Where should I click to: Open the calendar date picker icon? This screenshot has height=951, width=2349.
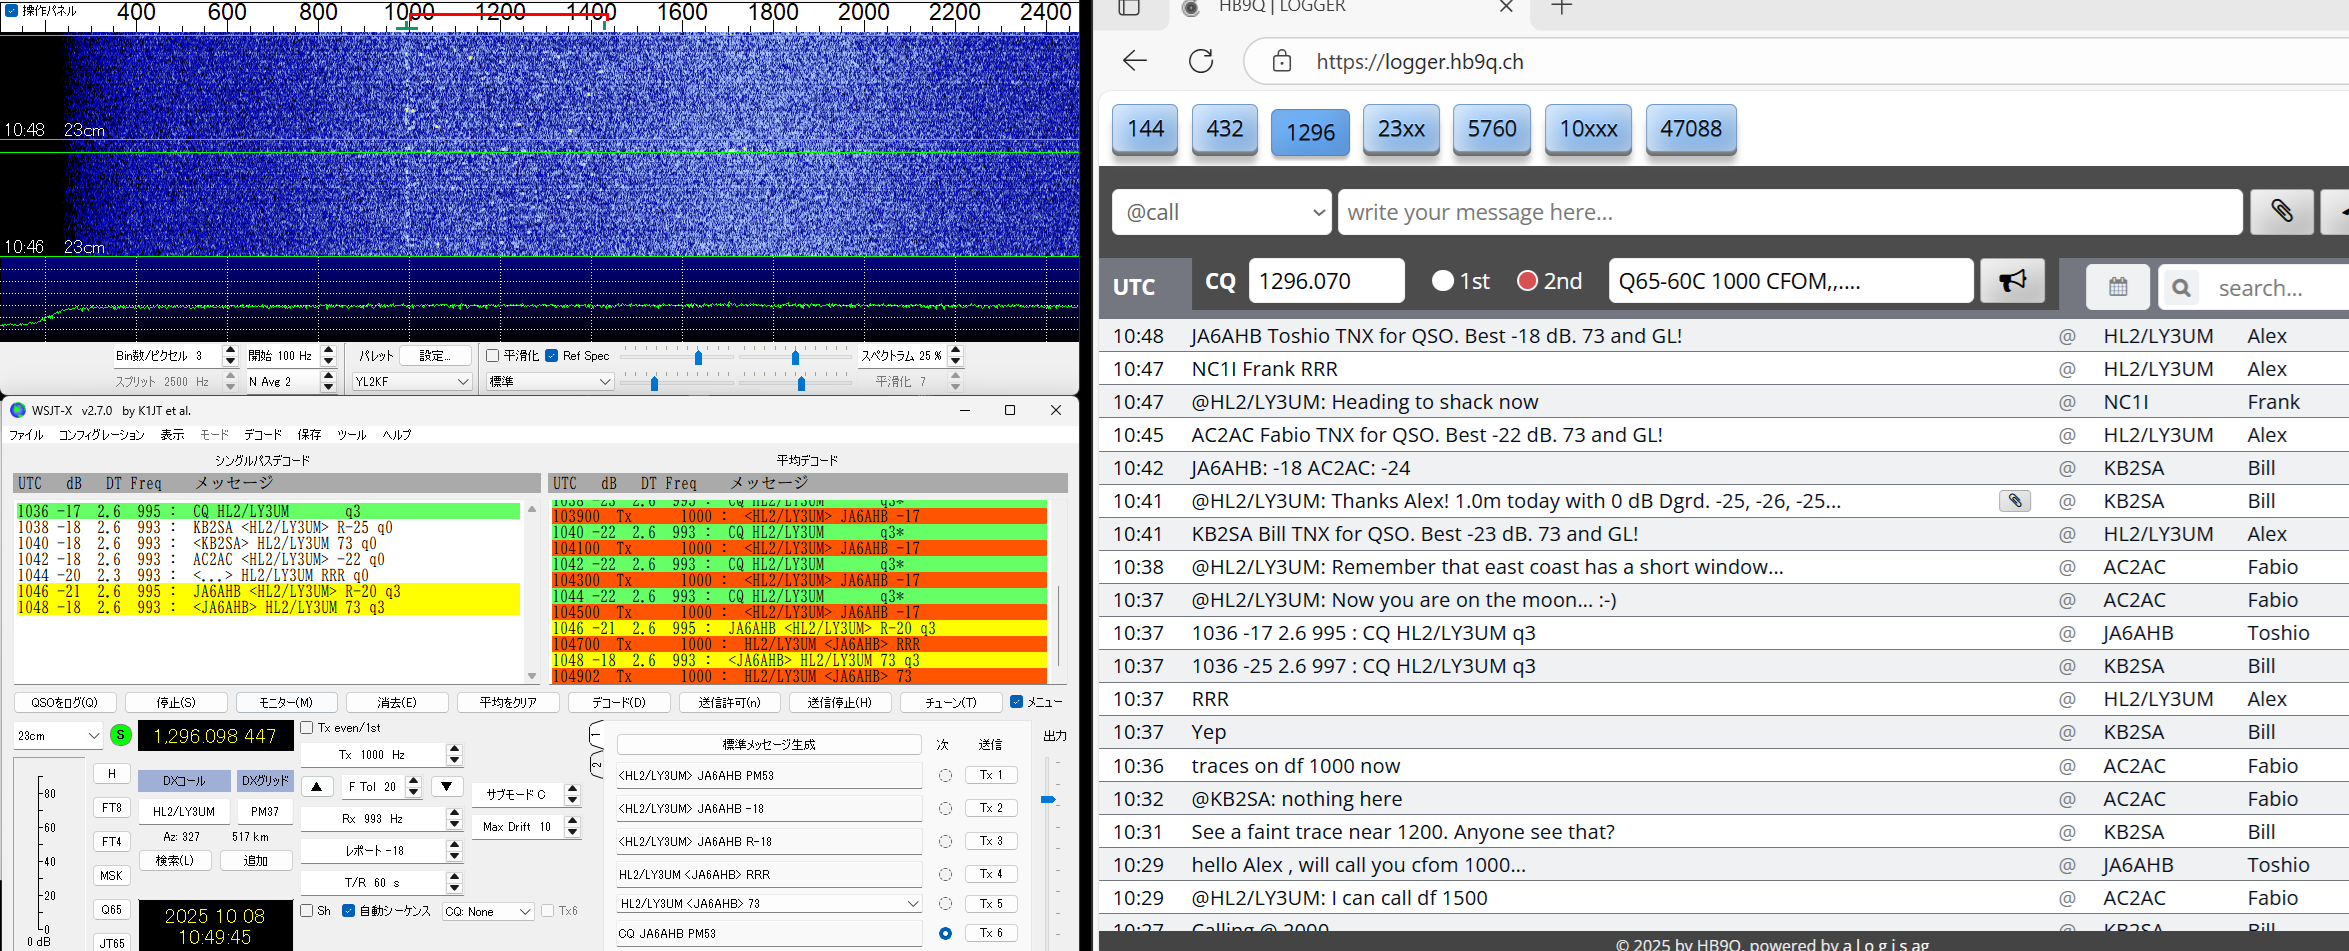pos(2117,288)
